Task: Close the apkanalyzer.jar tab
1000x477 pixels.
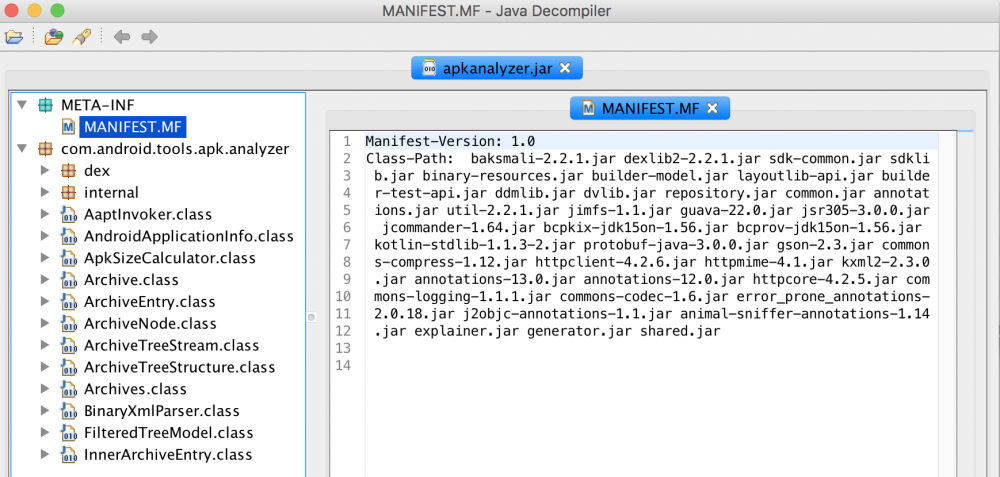Action: point(564,68)
